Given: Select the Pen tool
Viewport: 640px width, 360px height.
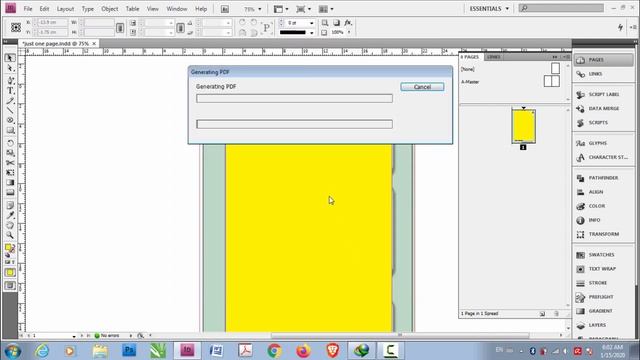Looking at the screenshot, I should (10, 80).
